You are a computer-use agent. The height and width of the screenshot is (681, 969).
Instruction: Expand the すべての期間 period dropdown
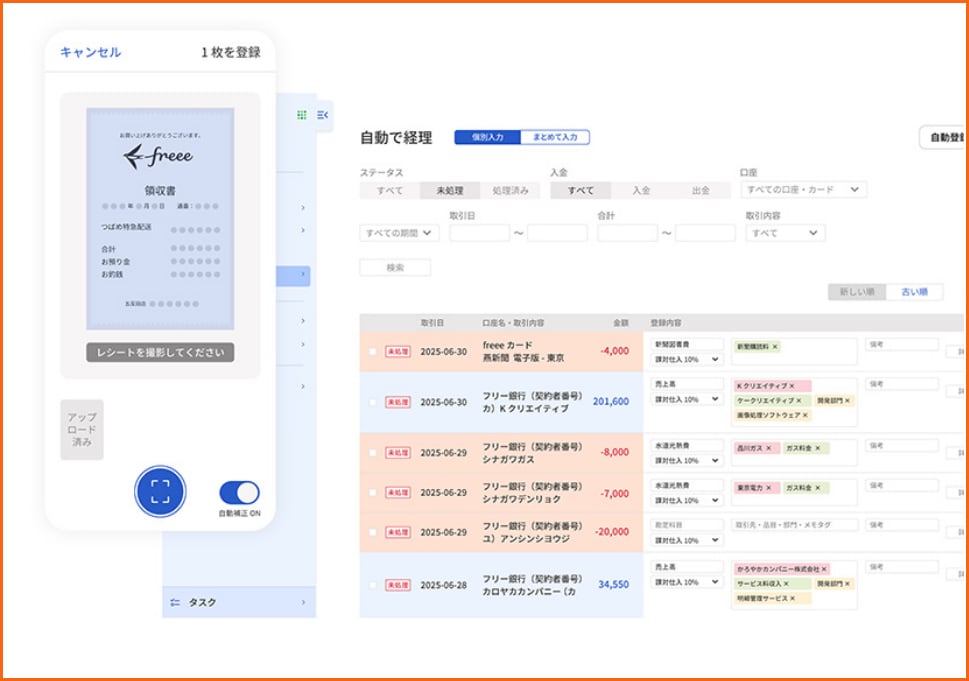[399, 233]
